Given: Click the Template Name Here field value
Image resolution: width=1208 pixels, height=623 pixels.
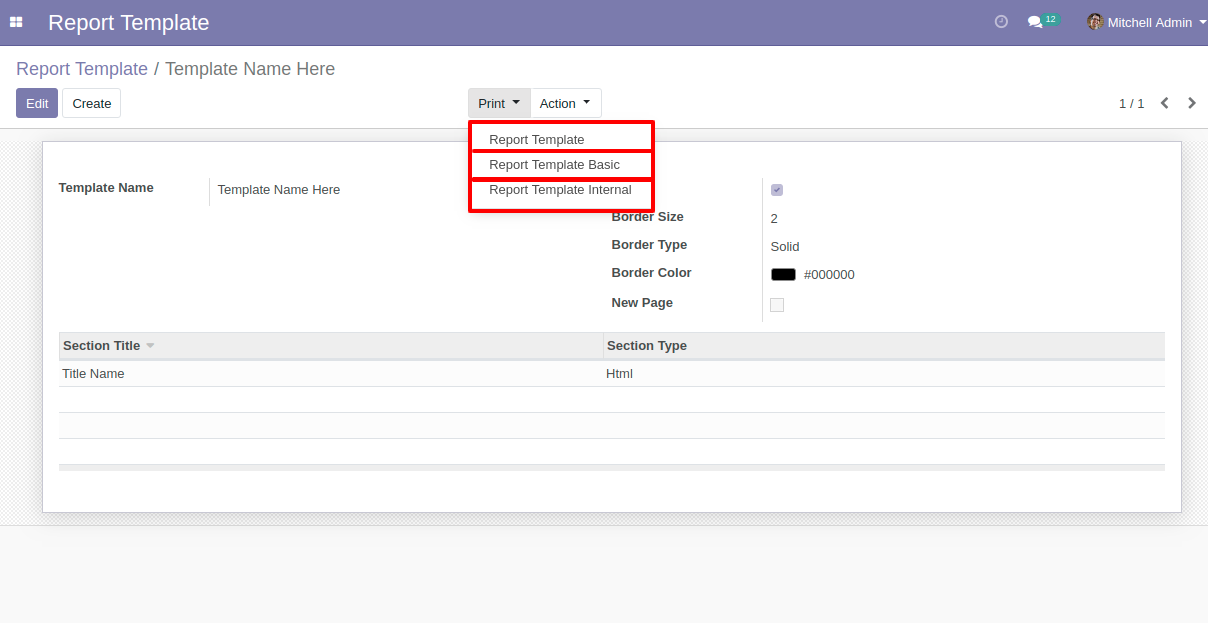Looking at the screenshot, I should click(x=279, y=190).
